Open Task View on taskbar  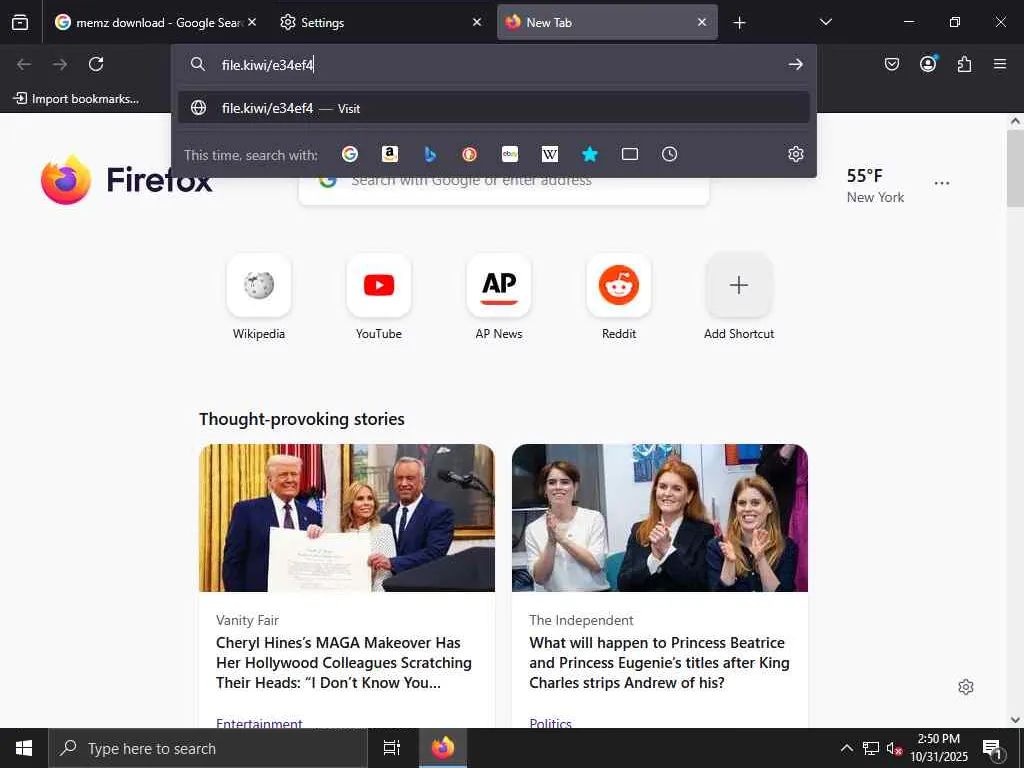392,748
